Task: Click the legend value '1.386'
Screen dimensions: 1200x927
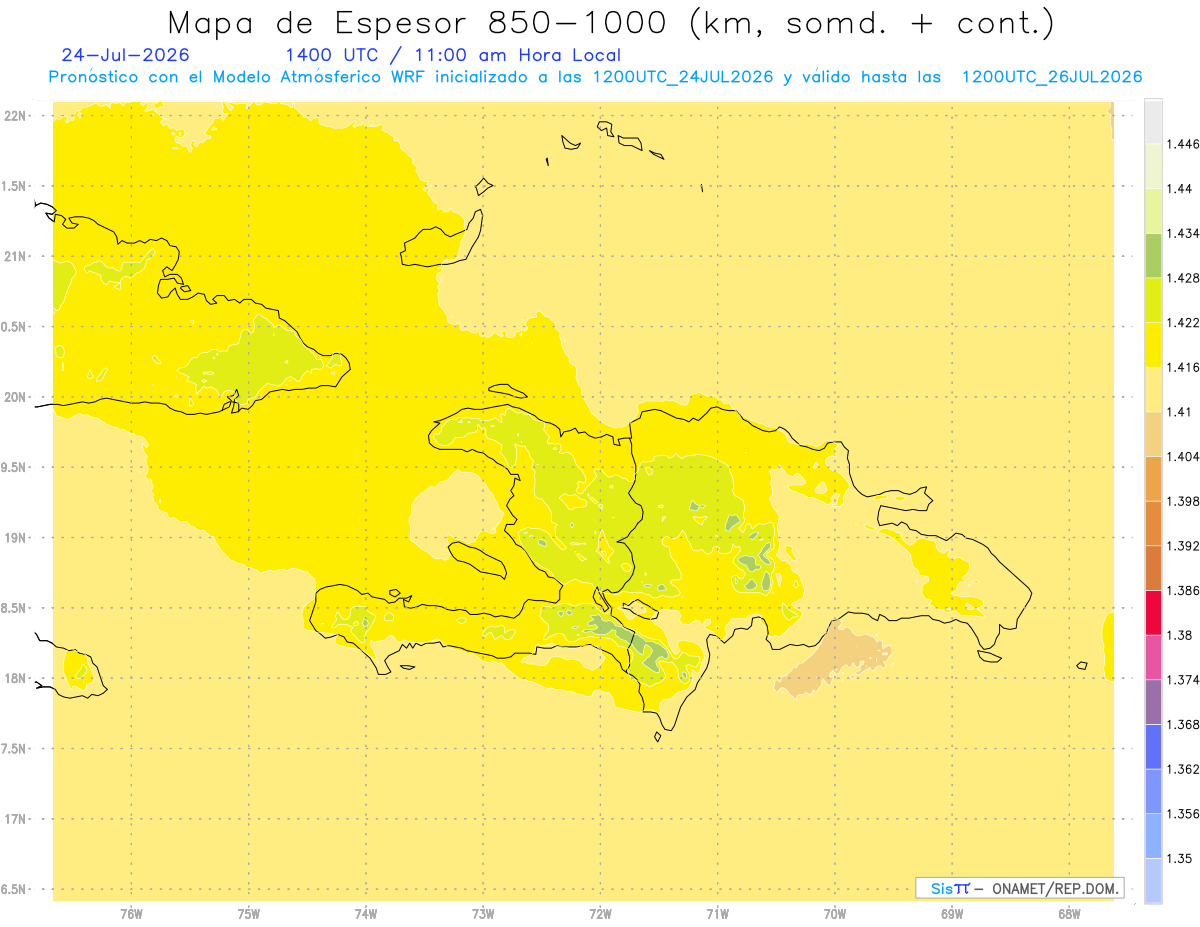Action: pos(1184,590)
